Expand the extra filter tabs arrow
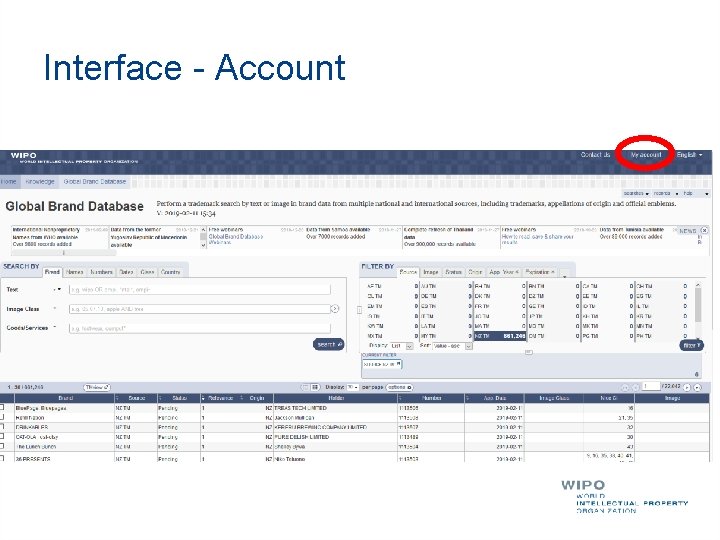The height and width of the screenshot is (540, 720). [565, 274]
